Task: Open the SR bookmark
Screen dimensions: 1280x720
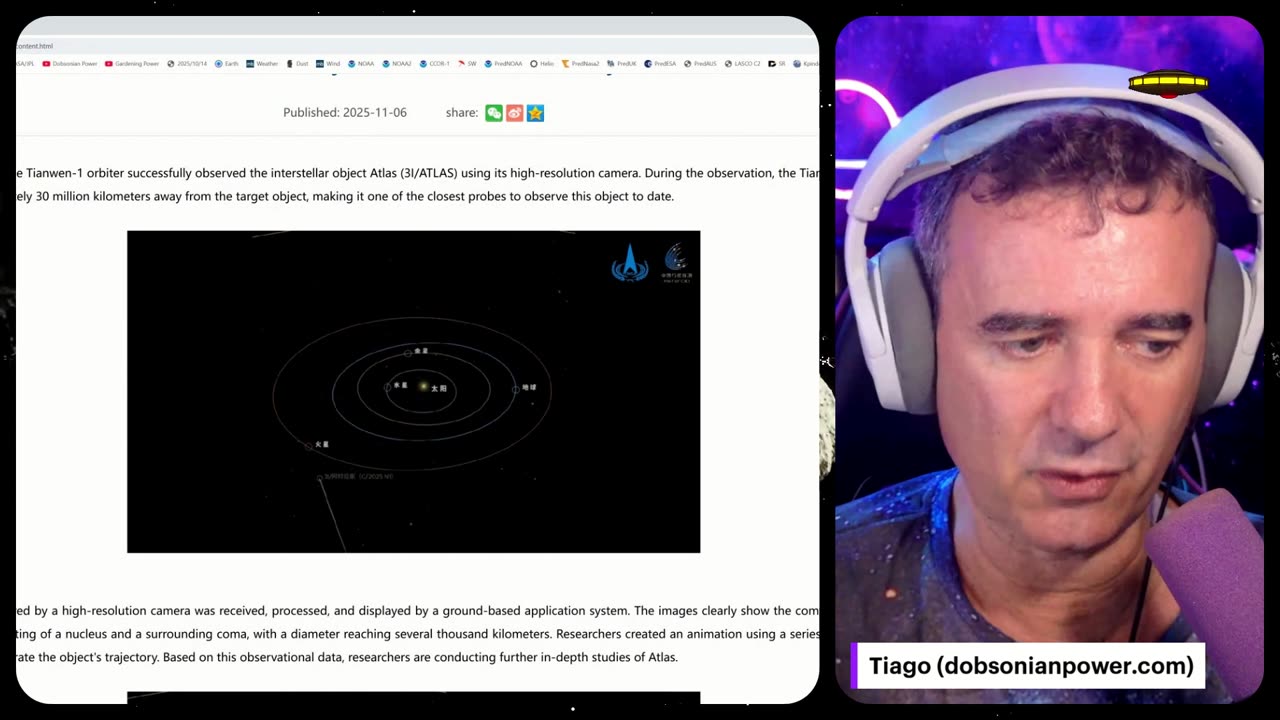Action: (x=777, y=64)
